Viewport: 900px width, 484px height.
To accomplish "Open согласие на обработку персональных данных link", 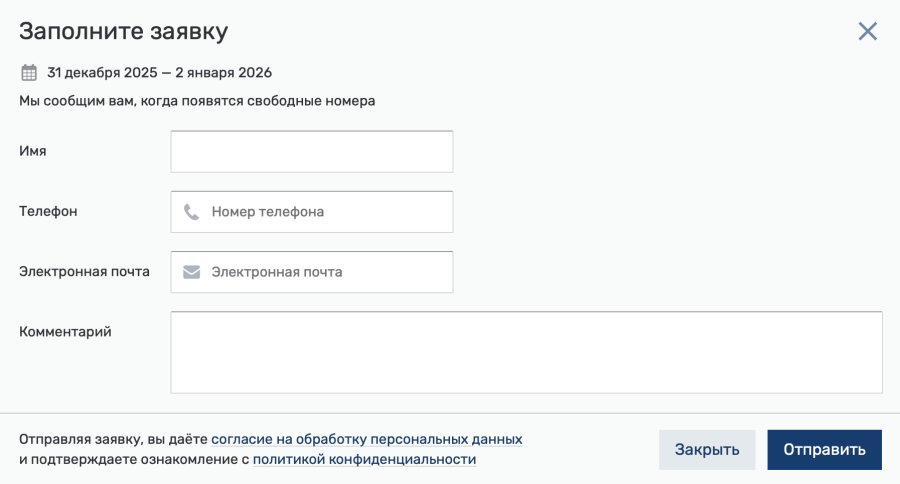I will point(367,439).
